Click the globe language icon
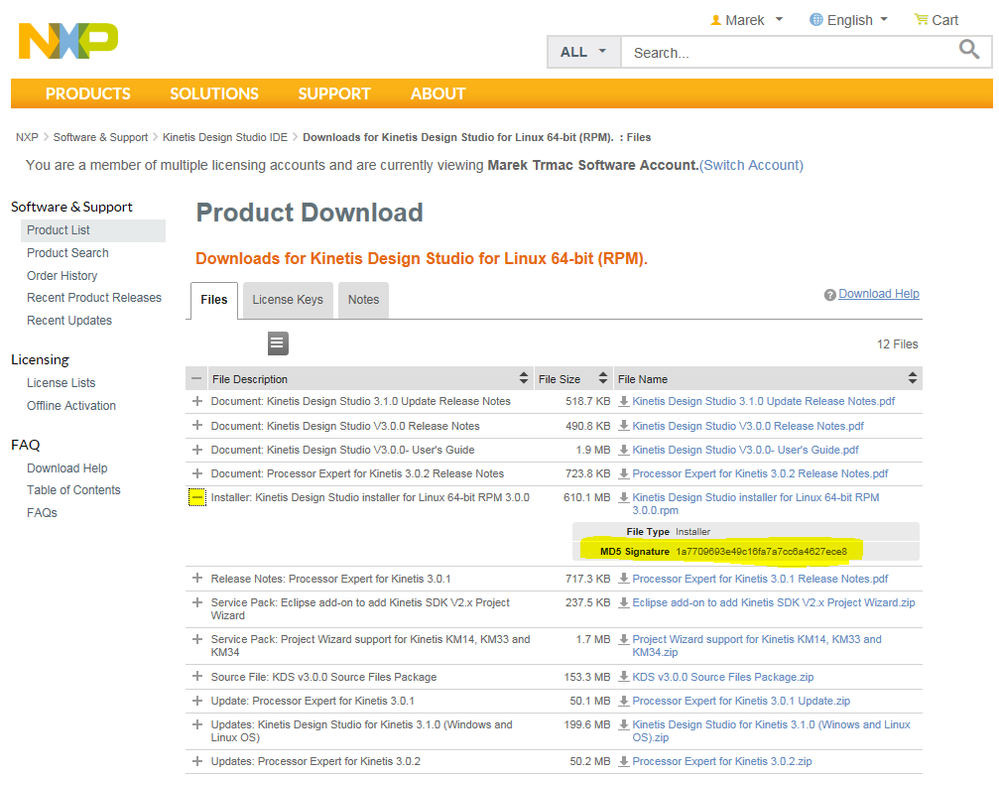Image resolution: width=999 pixels, height=807 pixels. tap(816, 20)
